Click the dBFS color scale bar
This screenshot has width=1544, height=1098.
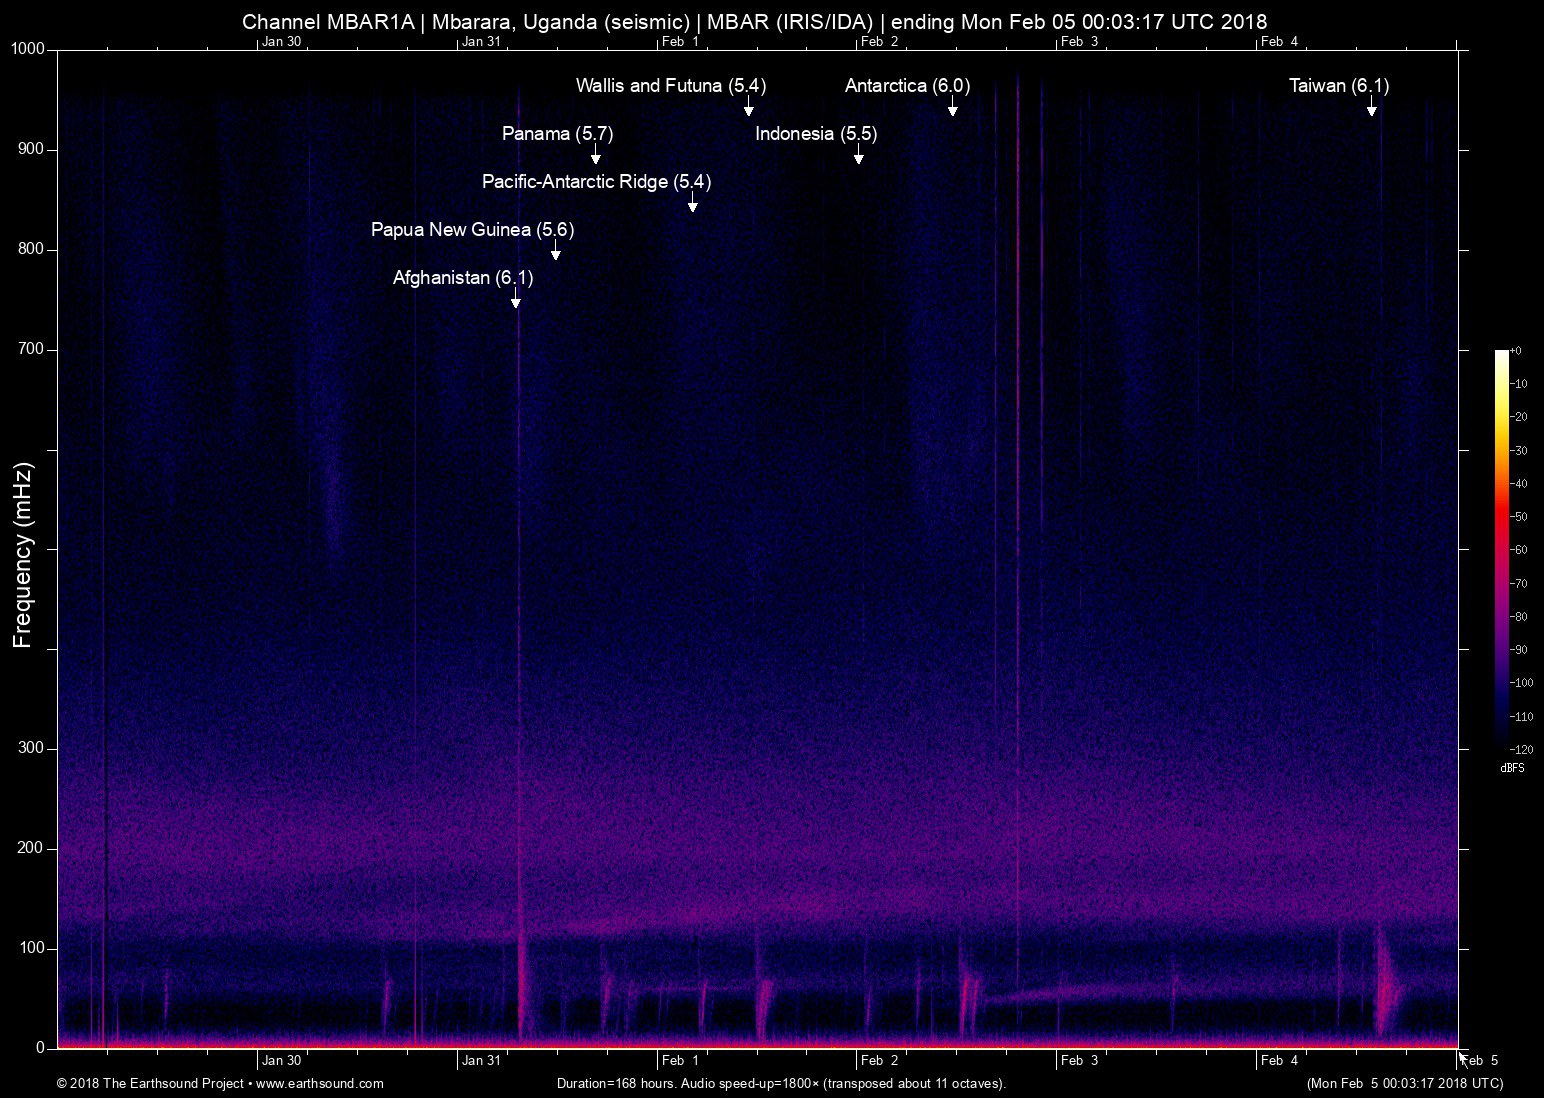click(1501, 548)
